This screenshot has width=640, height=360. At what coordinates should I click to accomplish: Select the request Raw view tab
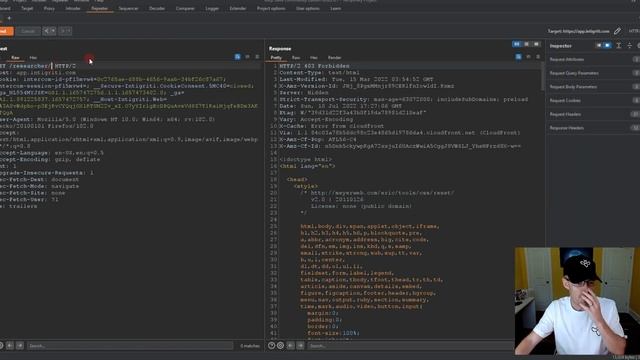(x=15, y=58)
